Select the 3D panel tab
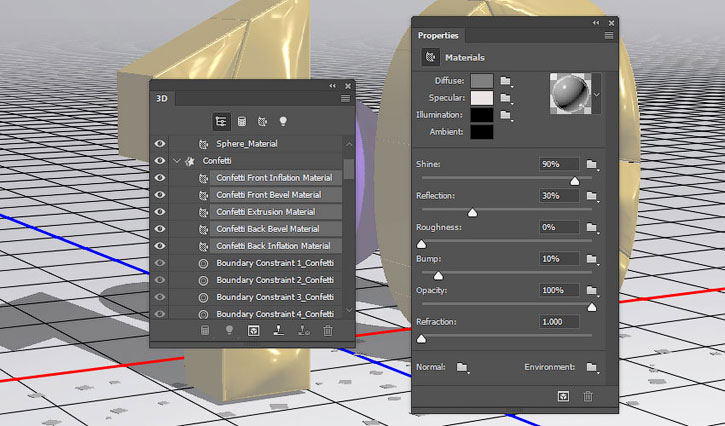Image resolution: width=725 pixels, height=426 pixels. (x=162, y=99)
